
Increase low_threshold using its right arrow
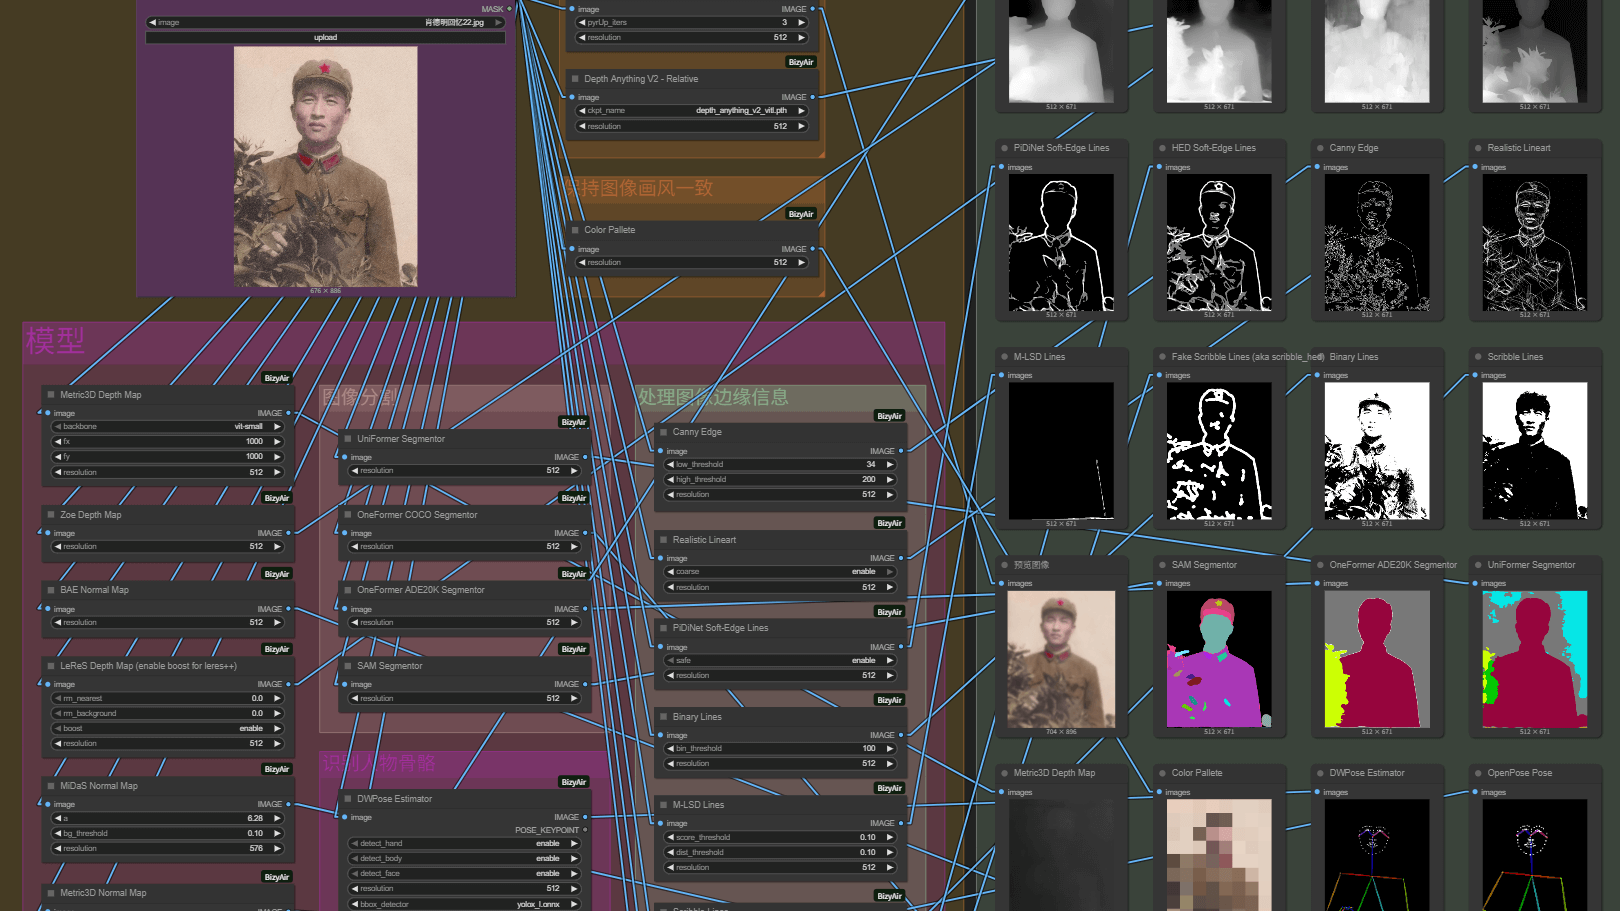pyautogui.click(x=889, y=465)
